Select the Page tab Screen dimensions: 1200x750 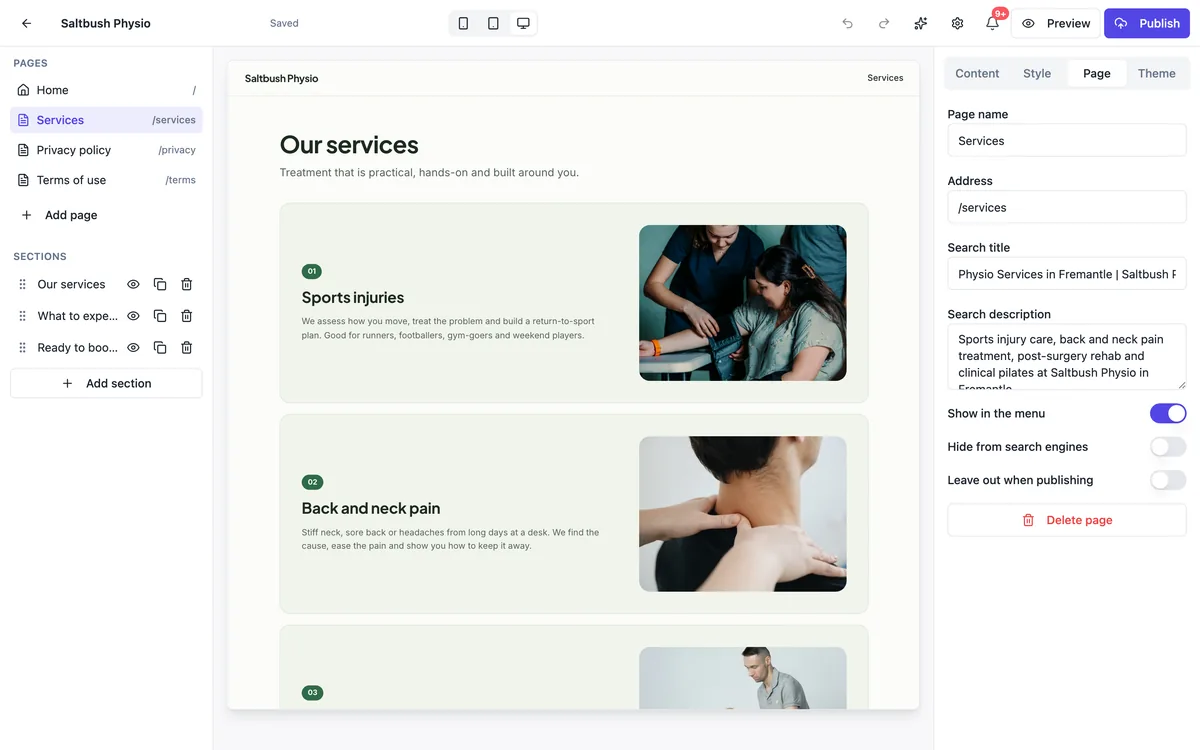click(1097, 73)
